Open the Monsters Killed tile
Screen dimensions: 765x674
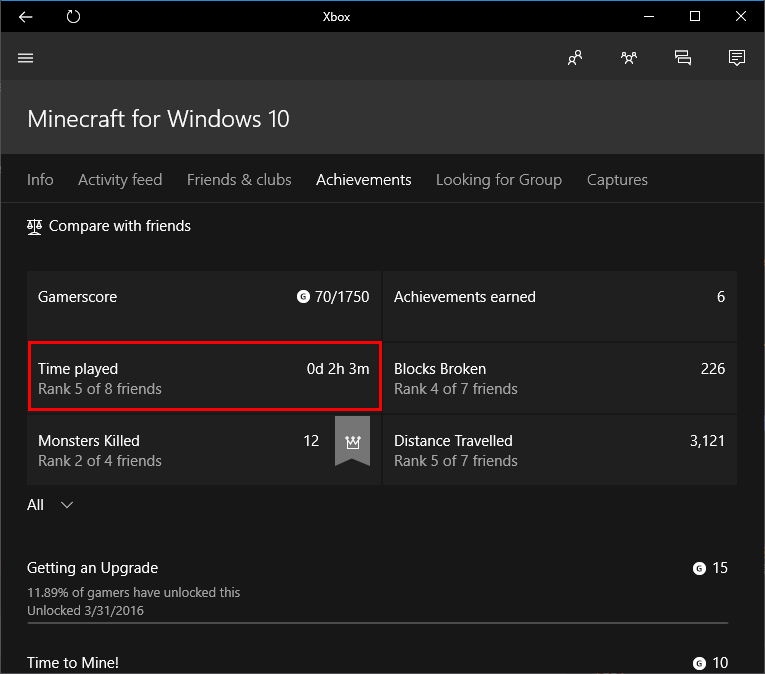pos(204,450)
